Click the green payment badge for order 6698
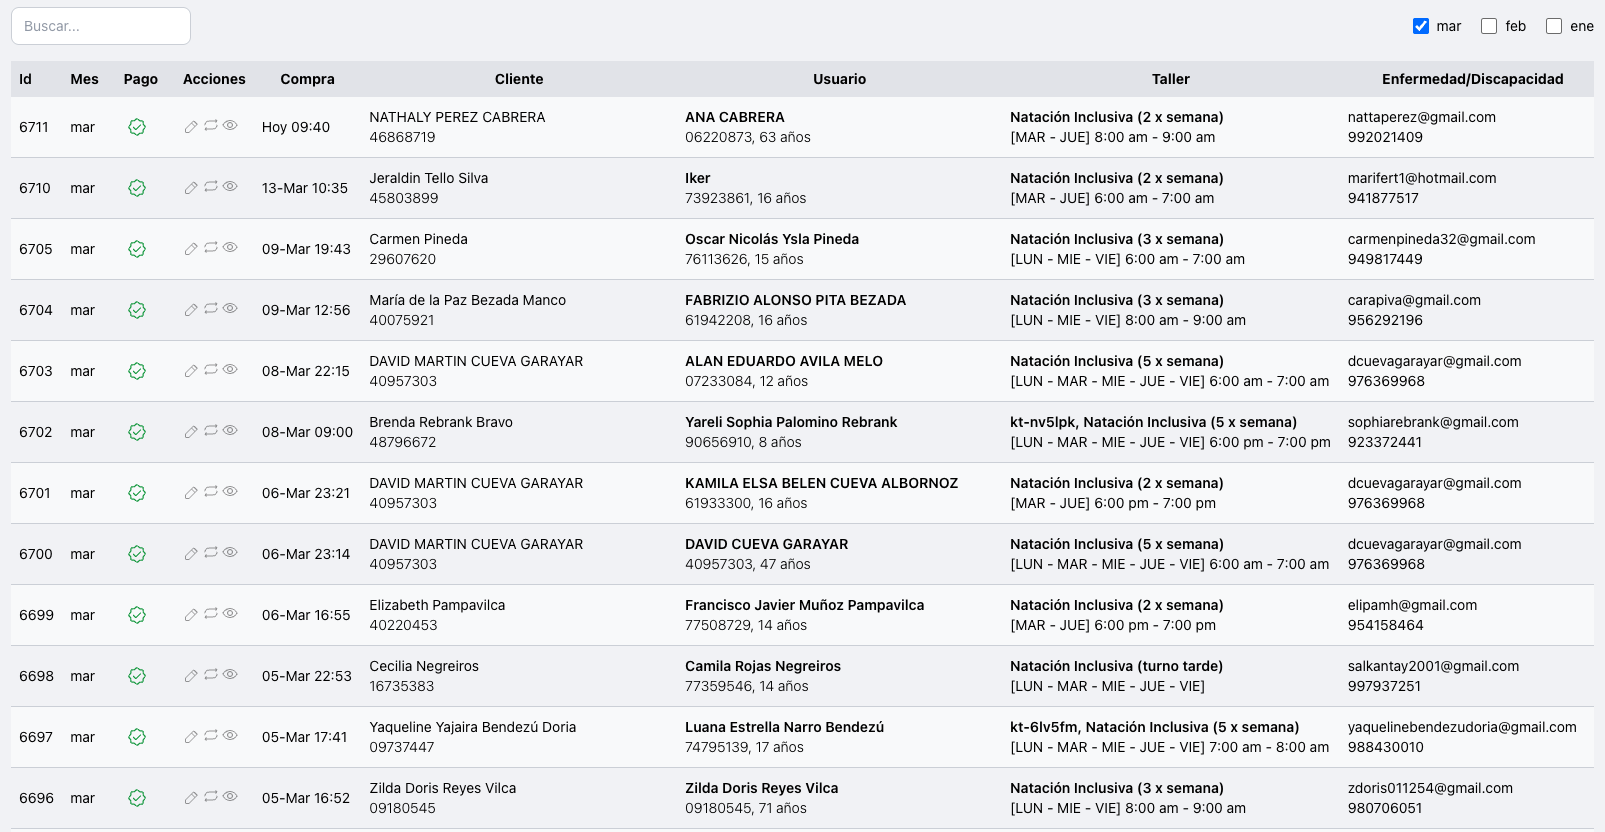 137,676
